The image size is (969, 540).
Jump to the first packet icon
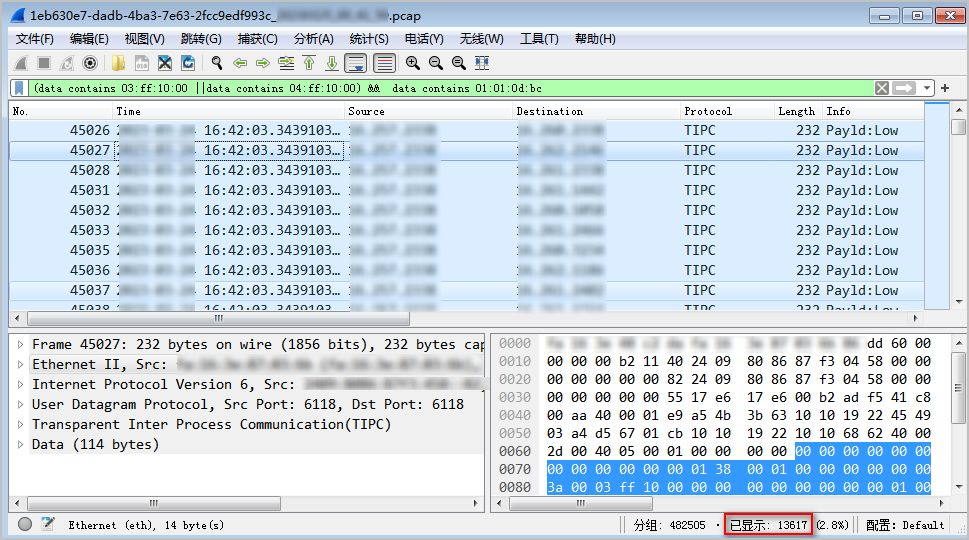[309, 63]
